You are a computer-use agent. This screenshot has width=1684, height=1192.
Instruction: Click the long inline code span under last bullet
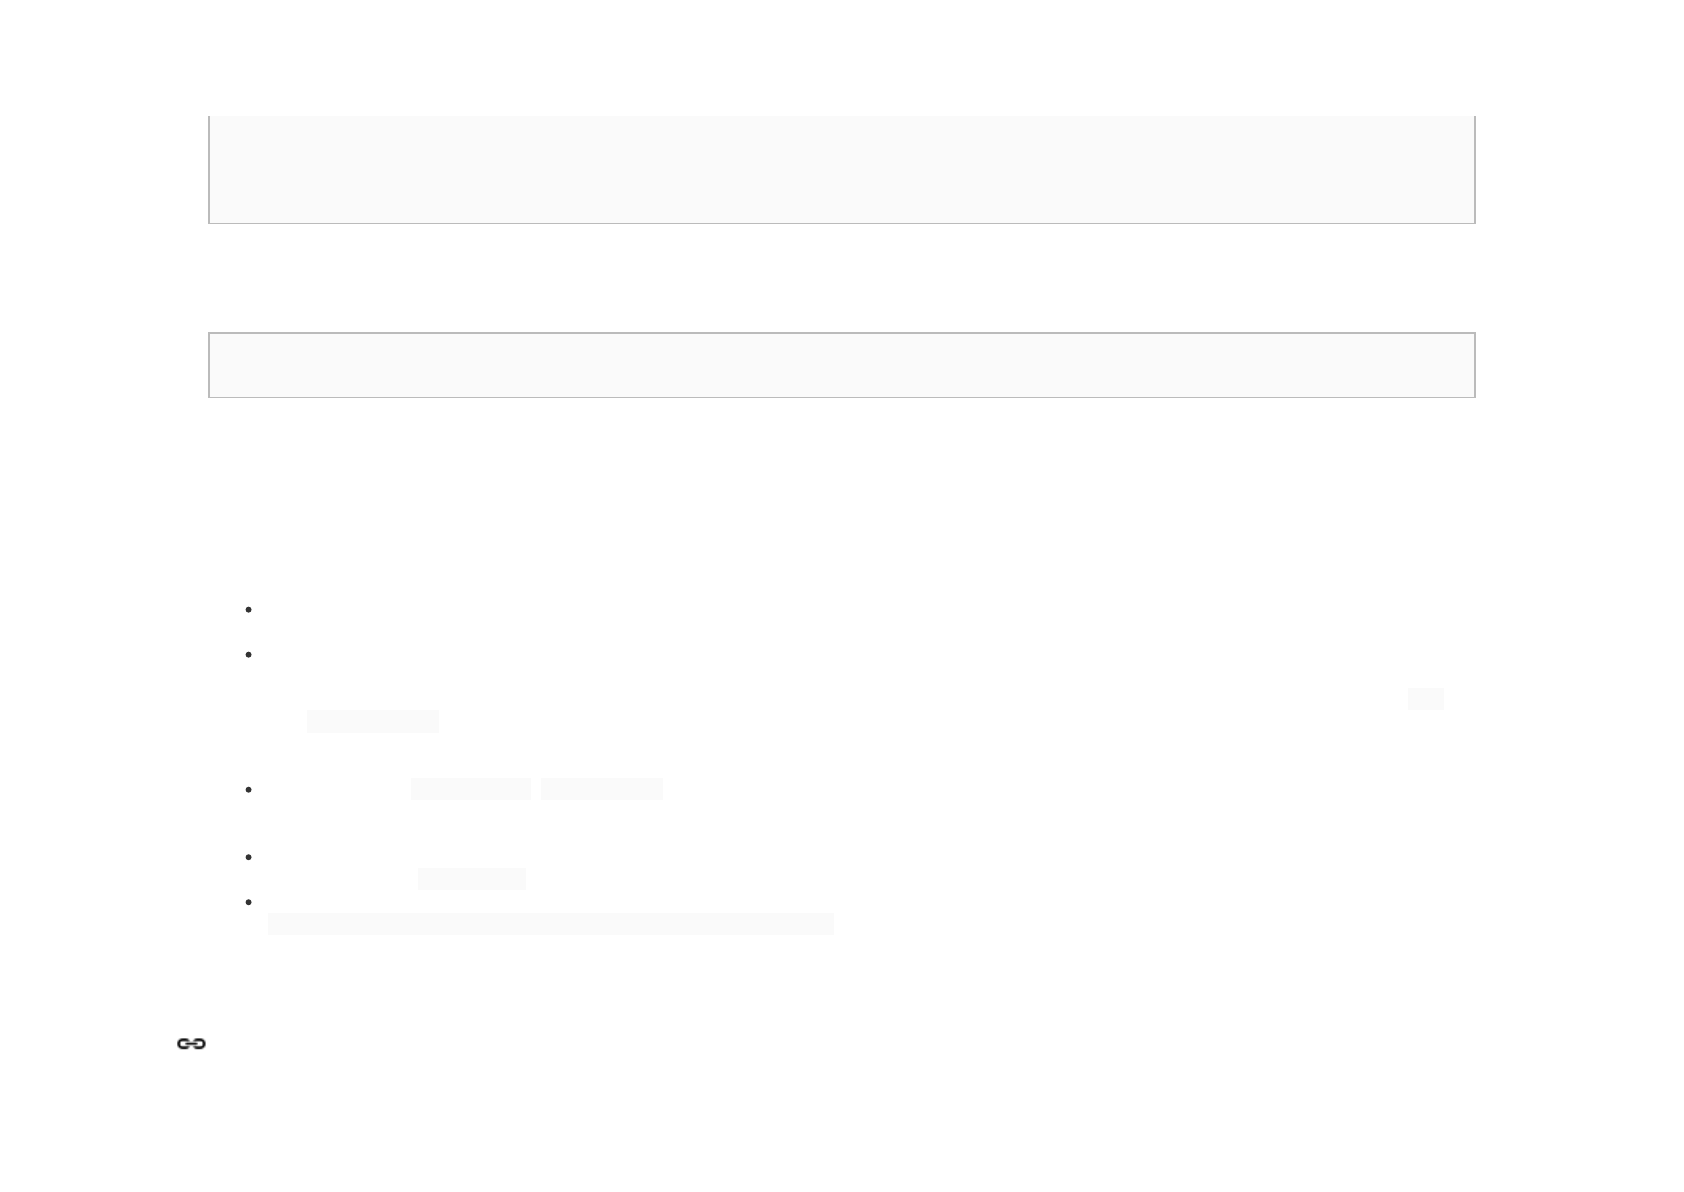pos(551,924)
